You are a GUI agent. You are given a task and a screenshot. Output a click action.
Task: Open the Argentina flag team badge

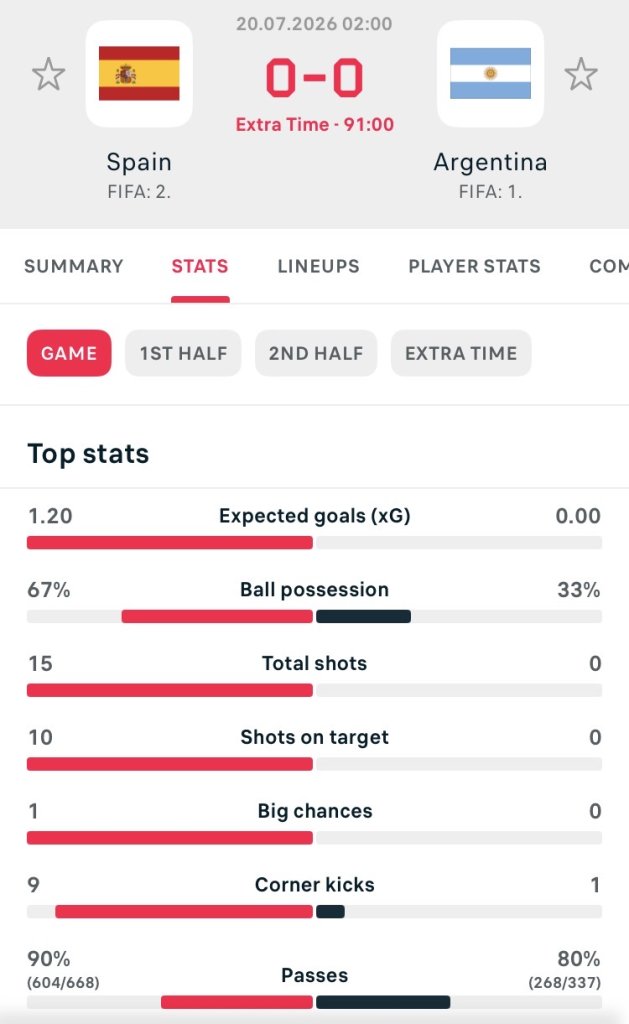coord(491,73)
